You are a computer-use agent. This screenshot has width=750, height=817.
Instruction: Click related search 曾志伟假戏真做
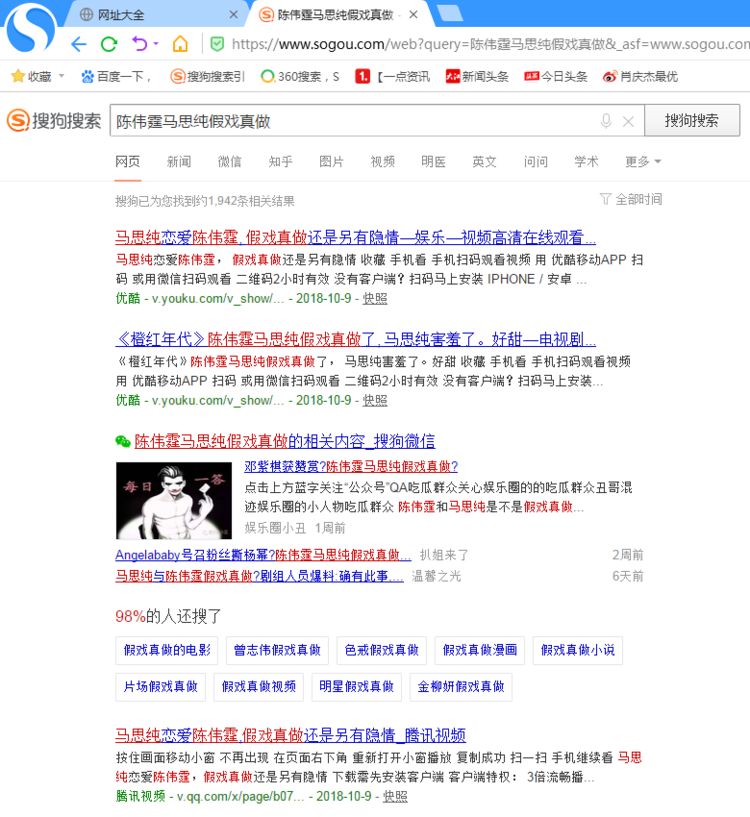[x=277, y=650]
